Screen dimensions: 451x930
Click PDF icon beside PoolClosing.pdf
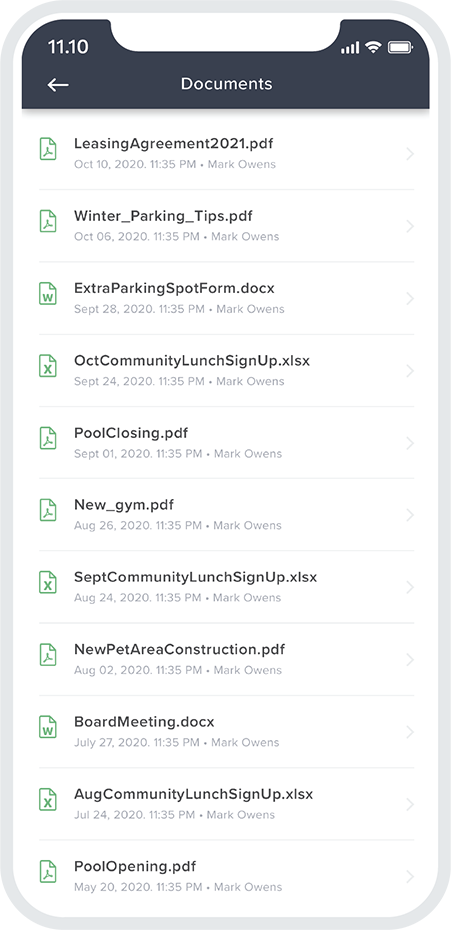tap(48, 438)
